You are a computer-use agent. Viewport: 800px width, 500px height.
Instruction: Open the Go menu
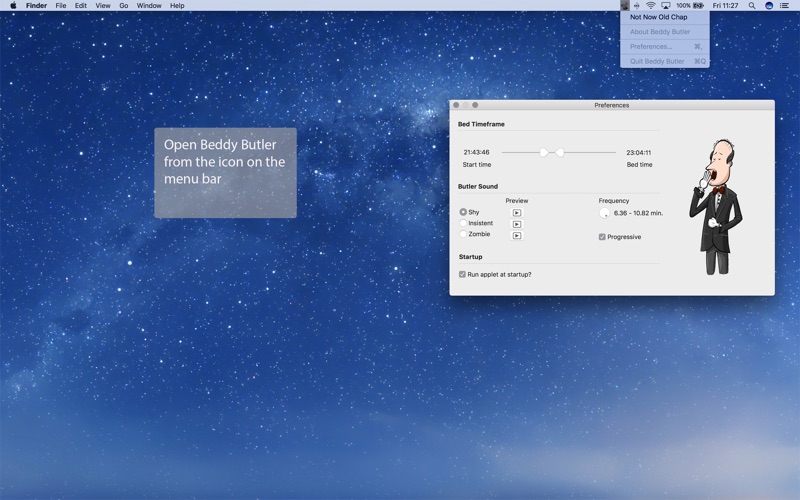(x=123, y=6)
